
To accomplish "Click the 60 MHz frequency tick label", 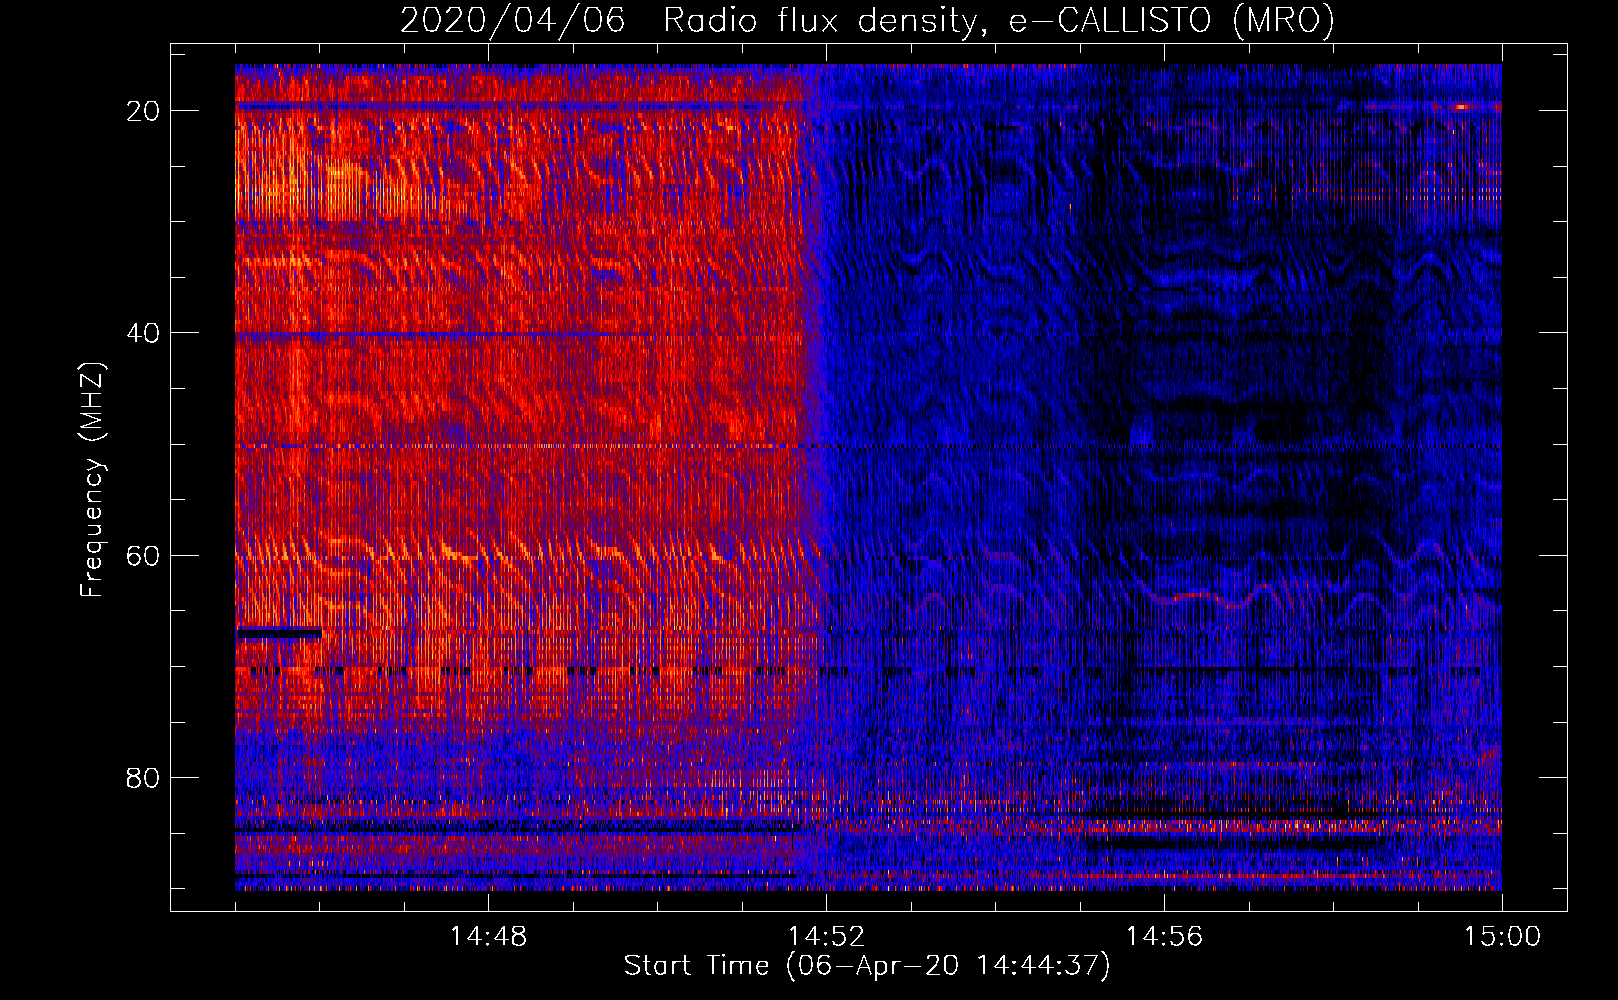I will pyautogui.click(x=144, y=555).
